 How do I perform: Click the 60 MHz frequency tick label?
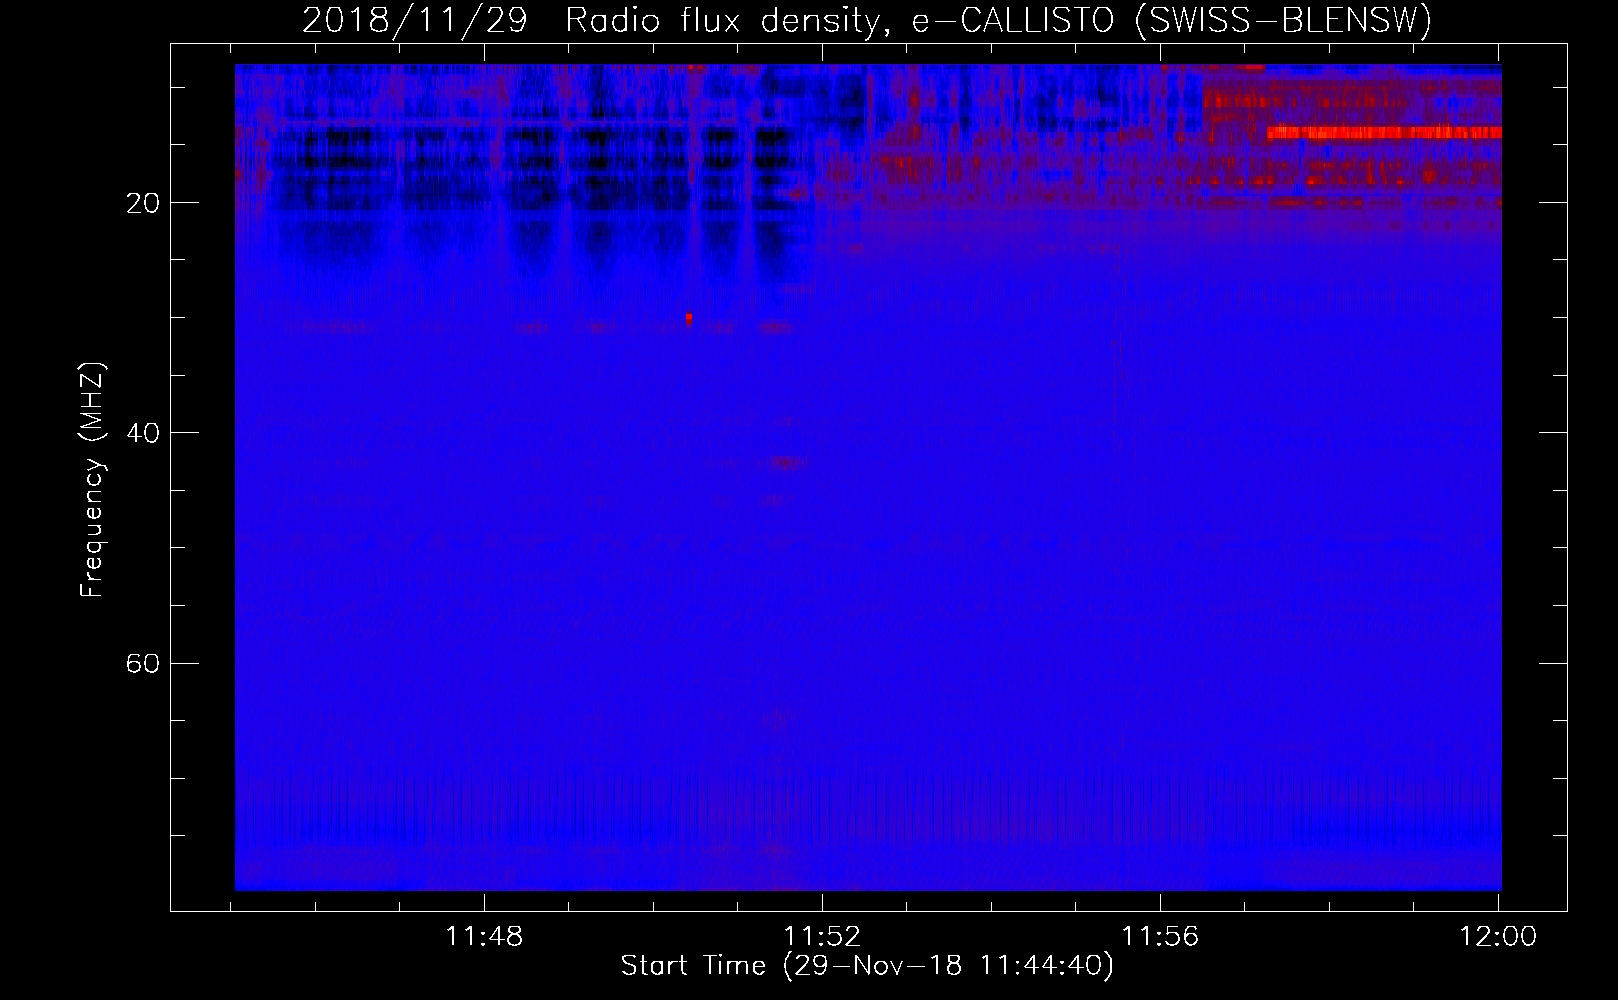coord(143,663)
